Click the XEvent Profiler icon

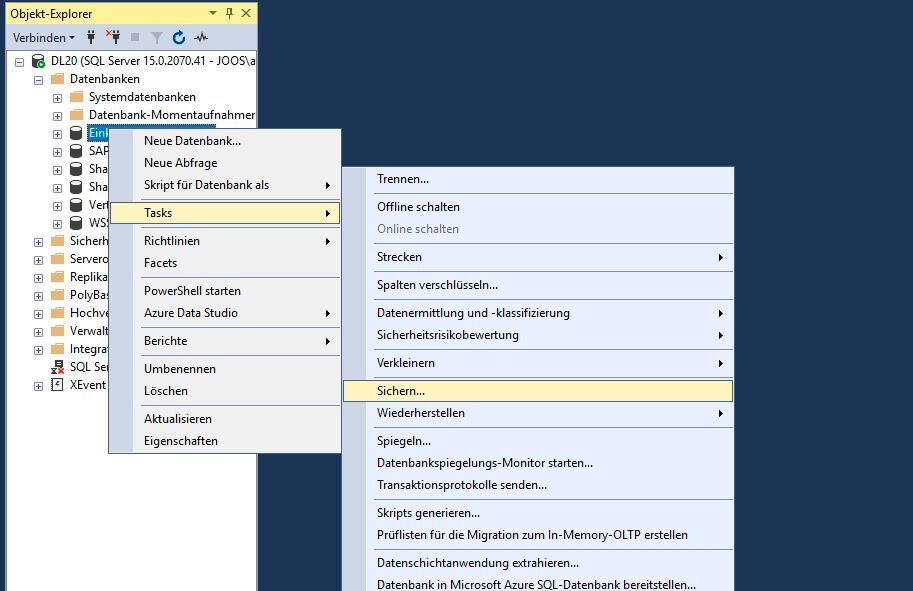click(x=56, y=385)
